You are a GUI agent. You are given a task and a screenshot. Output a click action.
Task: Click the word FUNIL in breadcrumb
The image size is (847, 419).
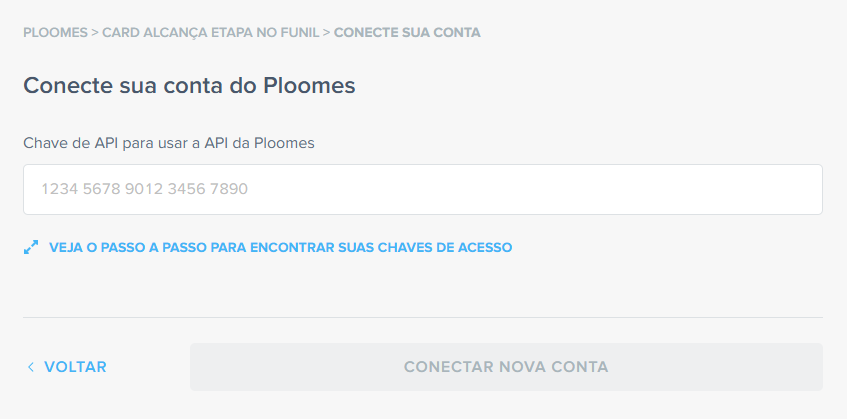tap(299, 32)
